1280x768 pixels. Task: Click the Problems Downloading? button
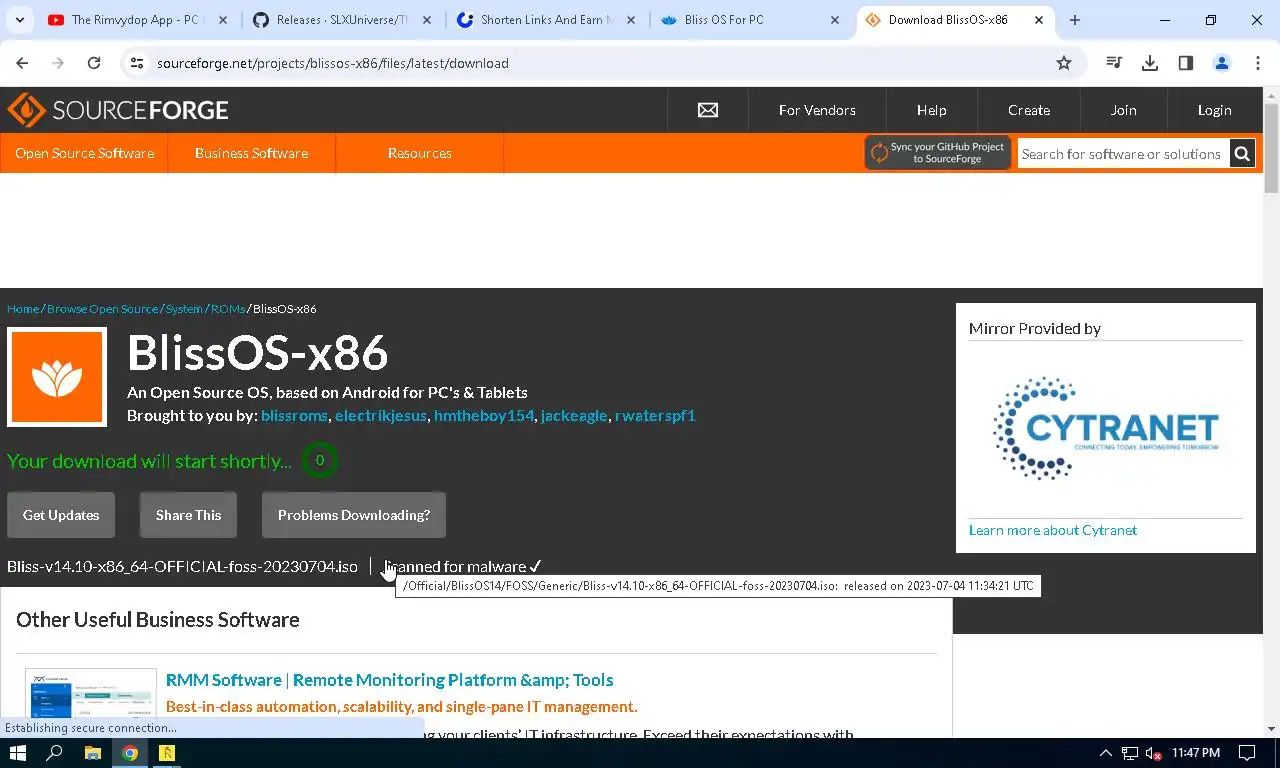click(x=354, y=515)
